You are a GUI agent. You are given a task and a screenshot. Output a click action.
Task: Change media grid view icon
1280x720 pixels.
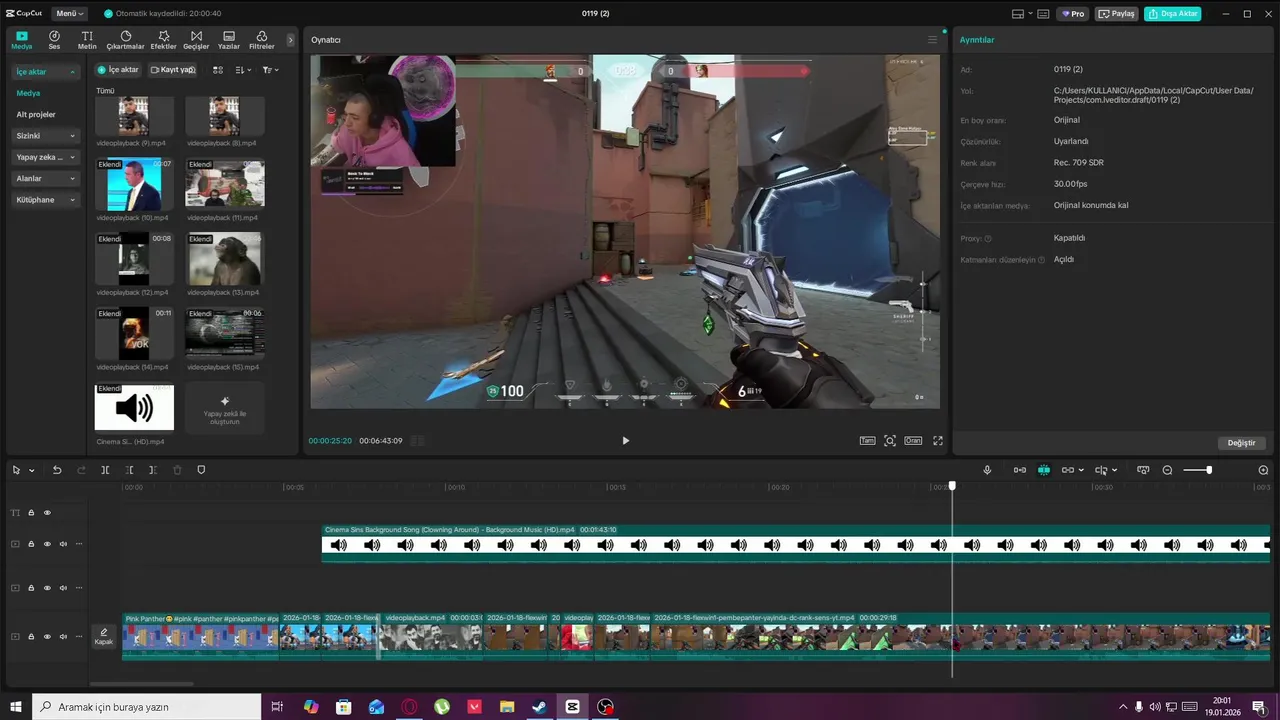pyautogui.click(x=218, y=70)
